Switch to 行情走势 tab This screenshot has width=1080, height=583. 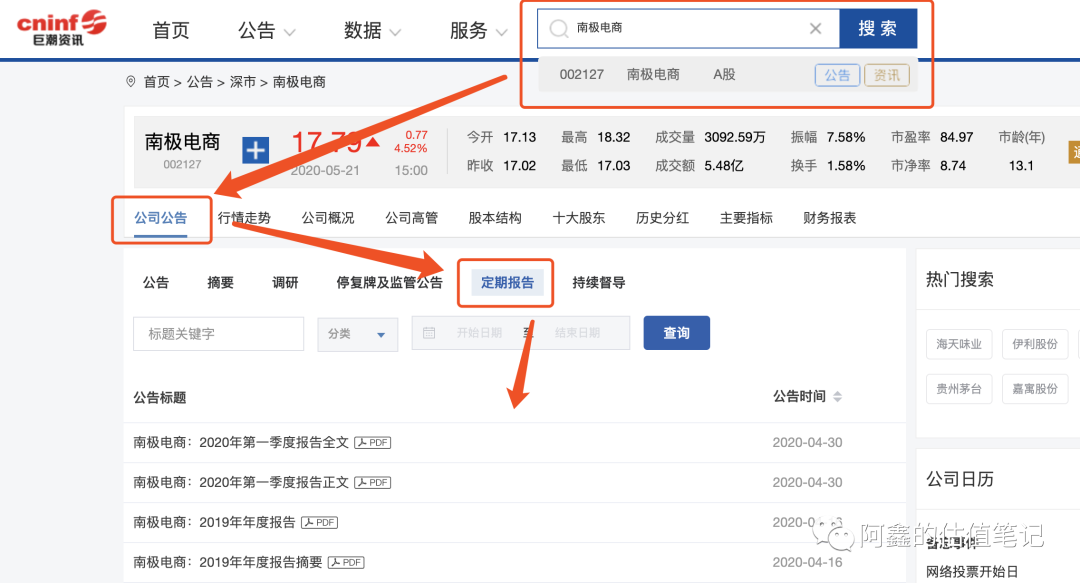click(x=245, y=218)
